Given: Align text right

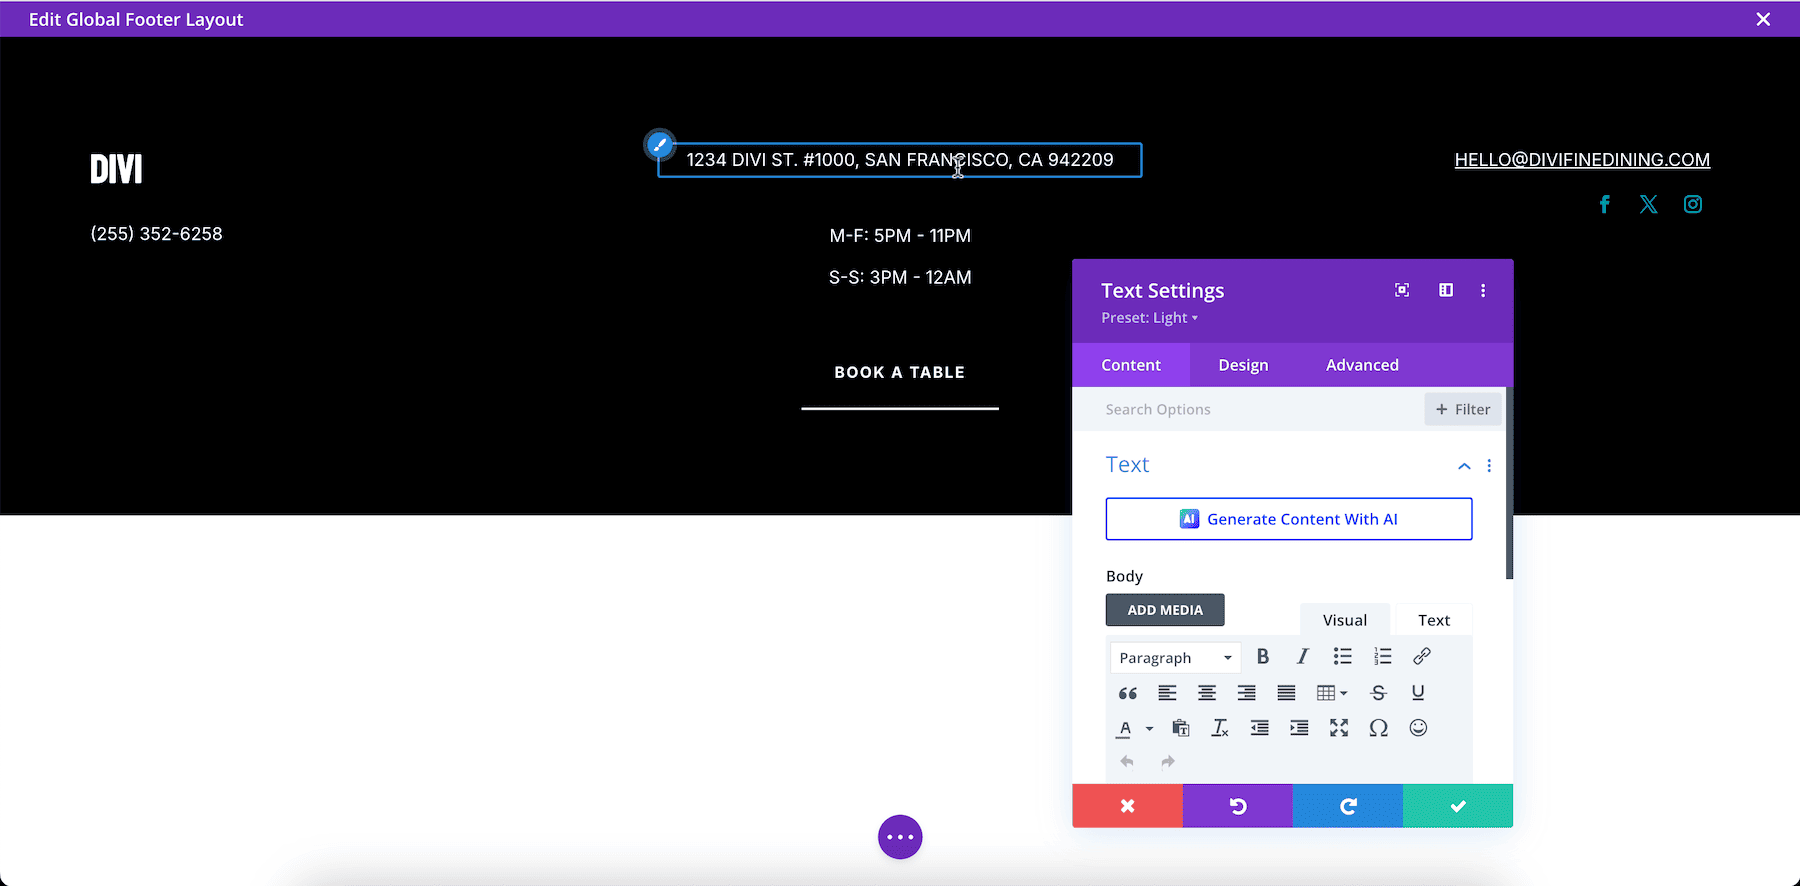Looking at the screenshot, I should [x=1246, y=693].
